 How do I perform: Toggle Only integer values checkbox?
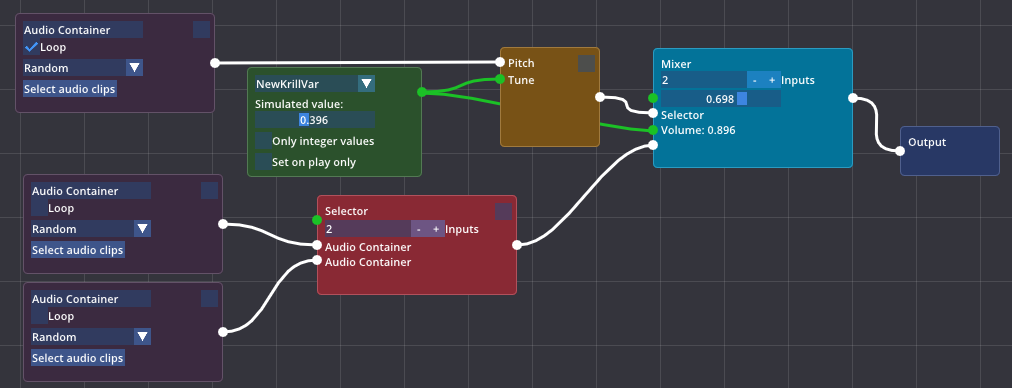tap(263, 141)
